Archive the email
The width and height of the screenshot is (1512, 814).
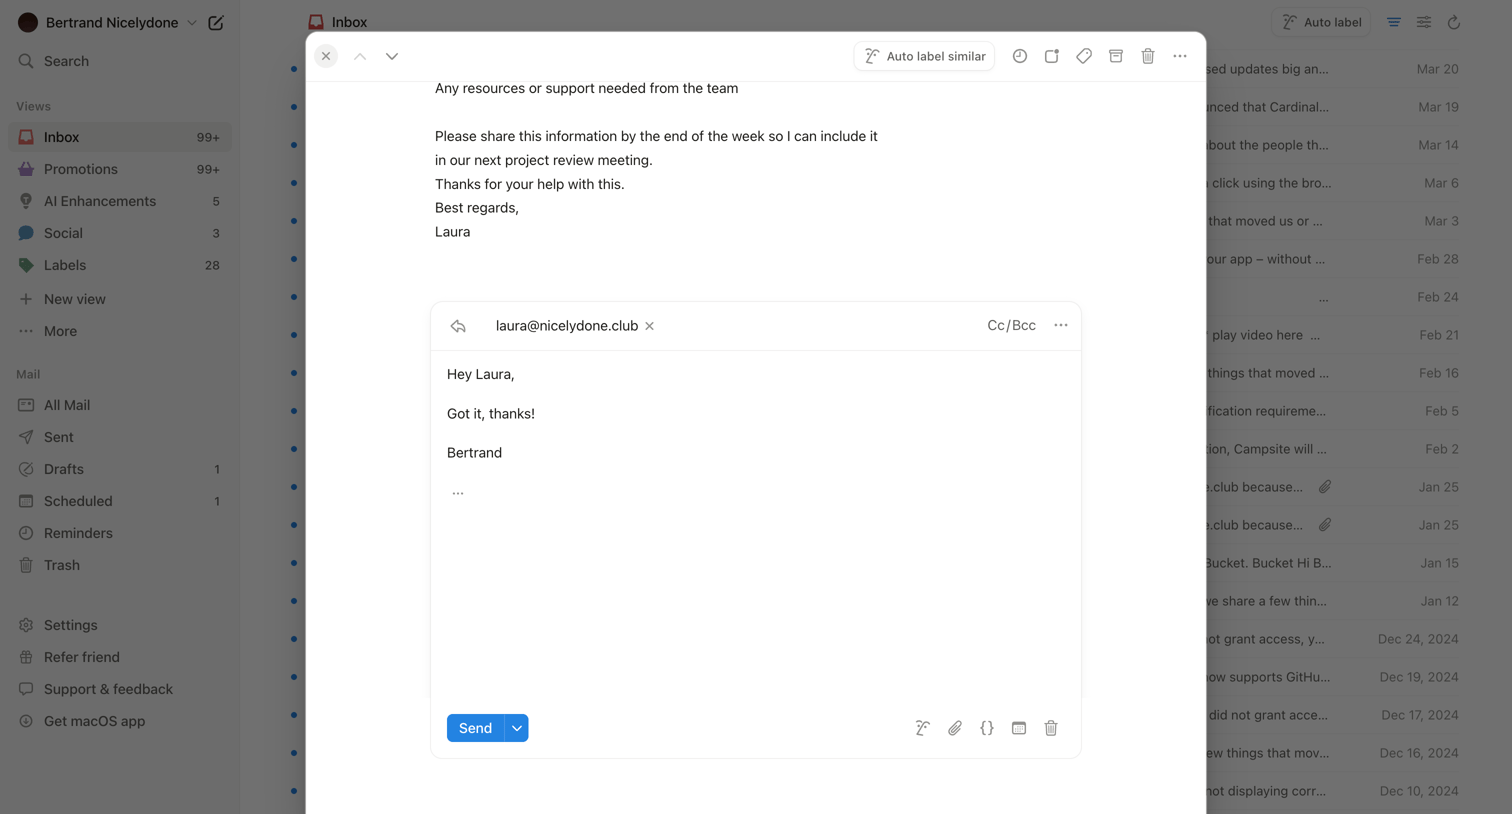click(1116, 56)
